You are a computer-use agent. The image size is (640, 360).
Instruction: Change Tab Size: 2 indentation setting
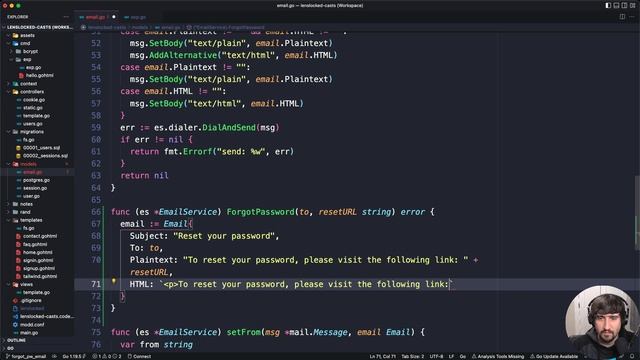(413, 356)
